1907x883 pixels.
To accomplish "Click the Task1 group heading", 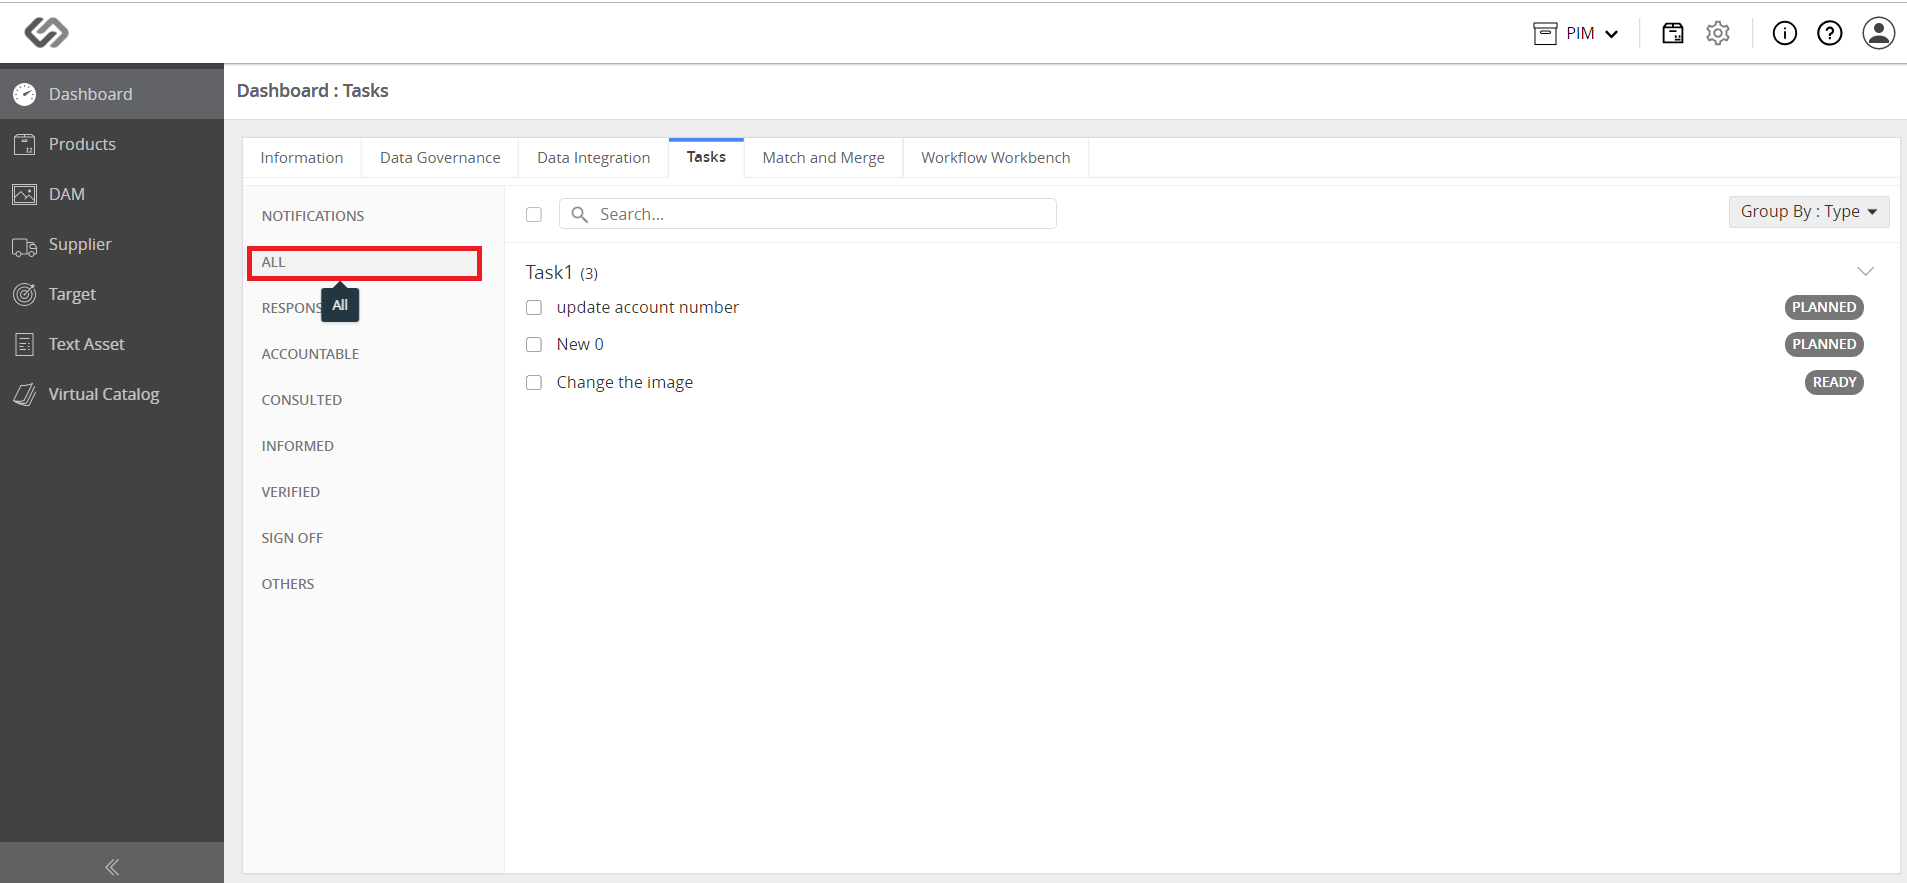I will point(562,272).
